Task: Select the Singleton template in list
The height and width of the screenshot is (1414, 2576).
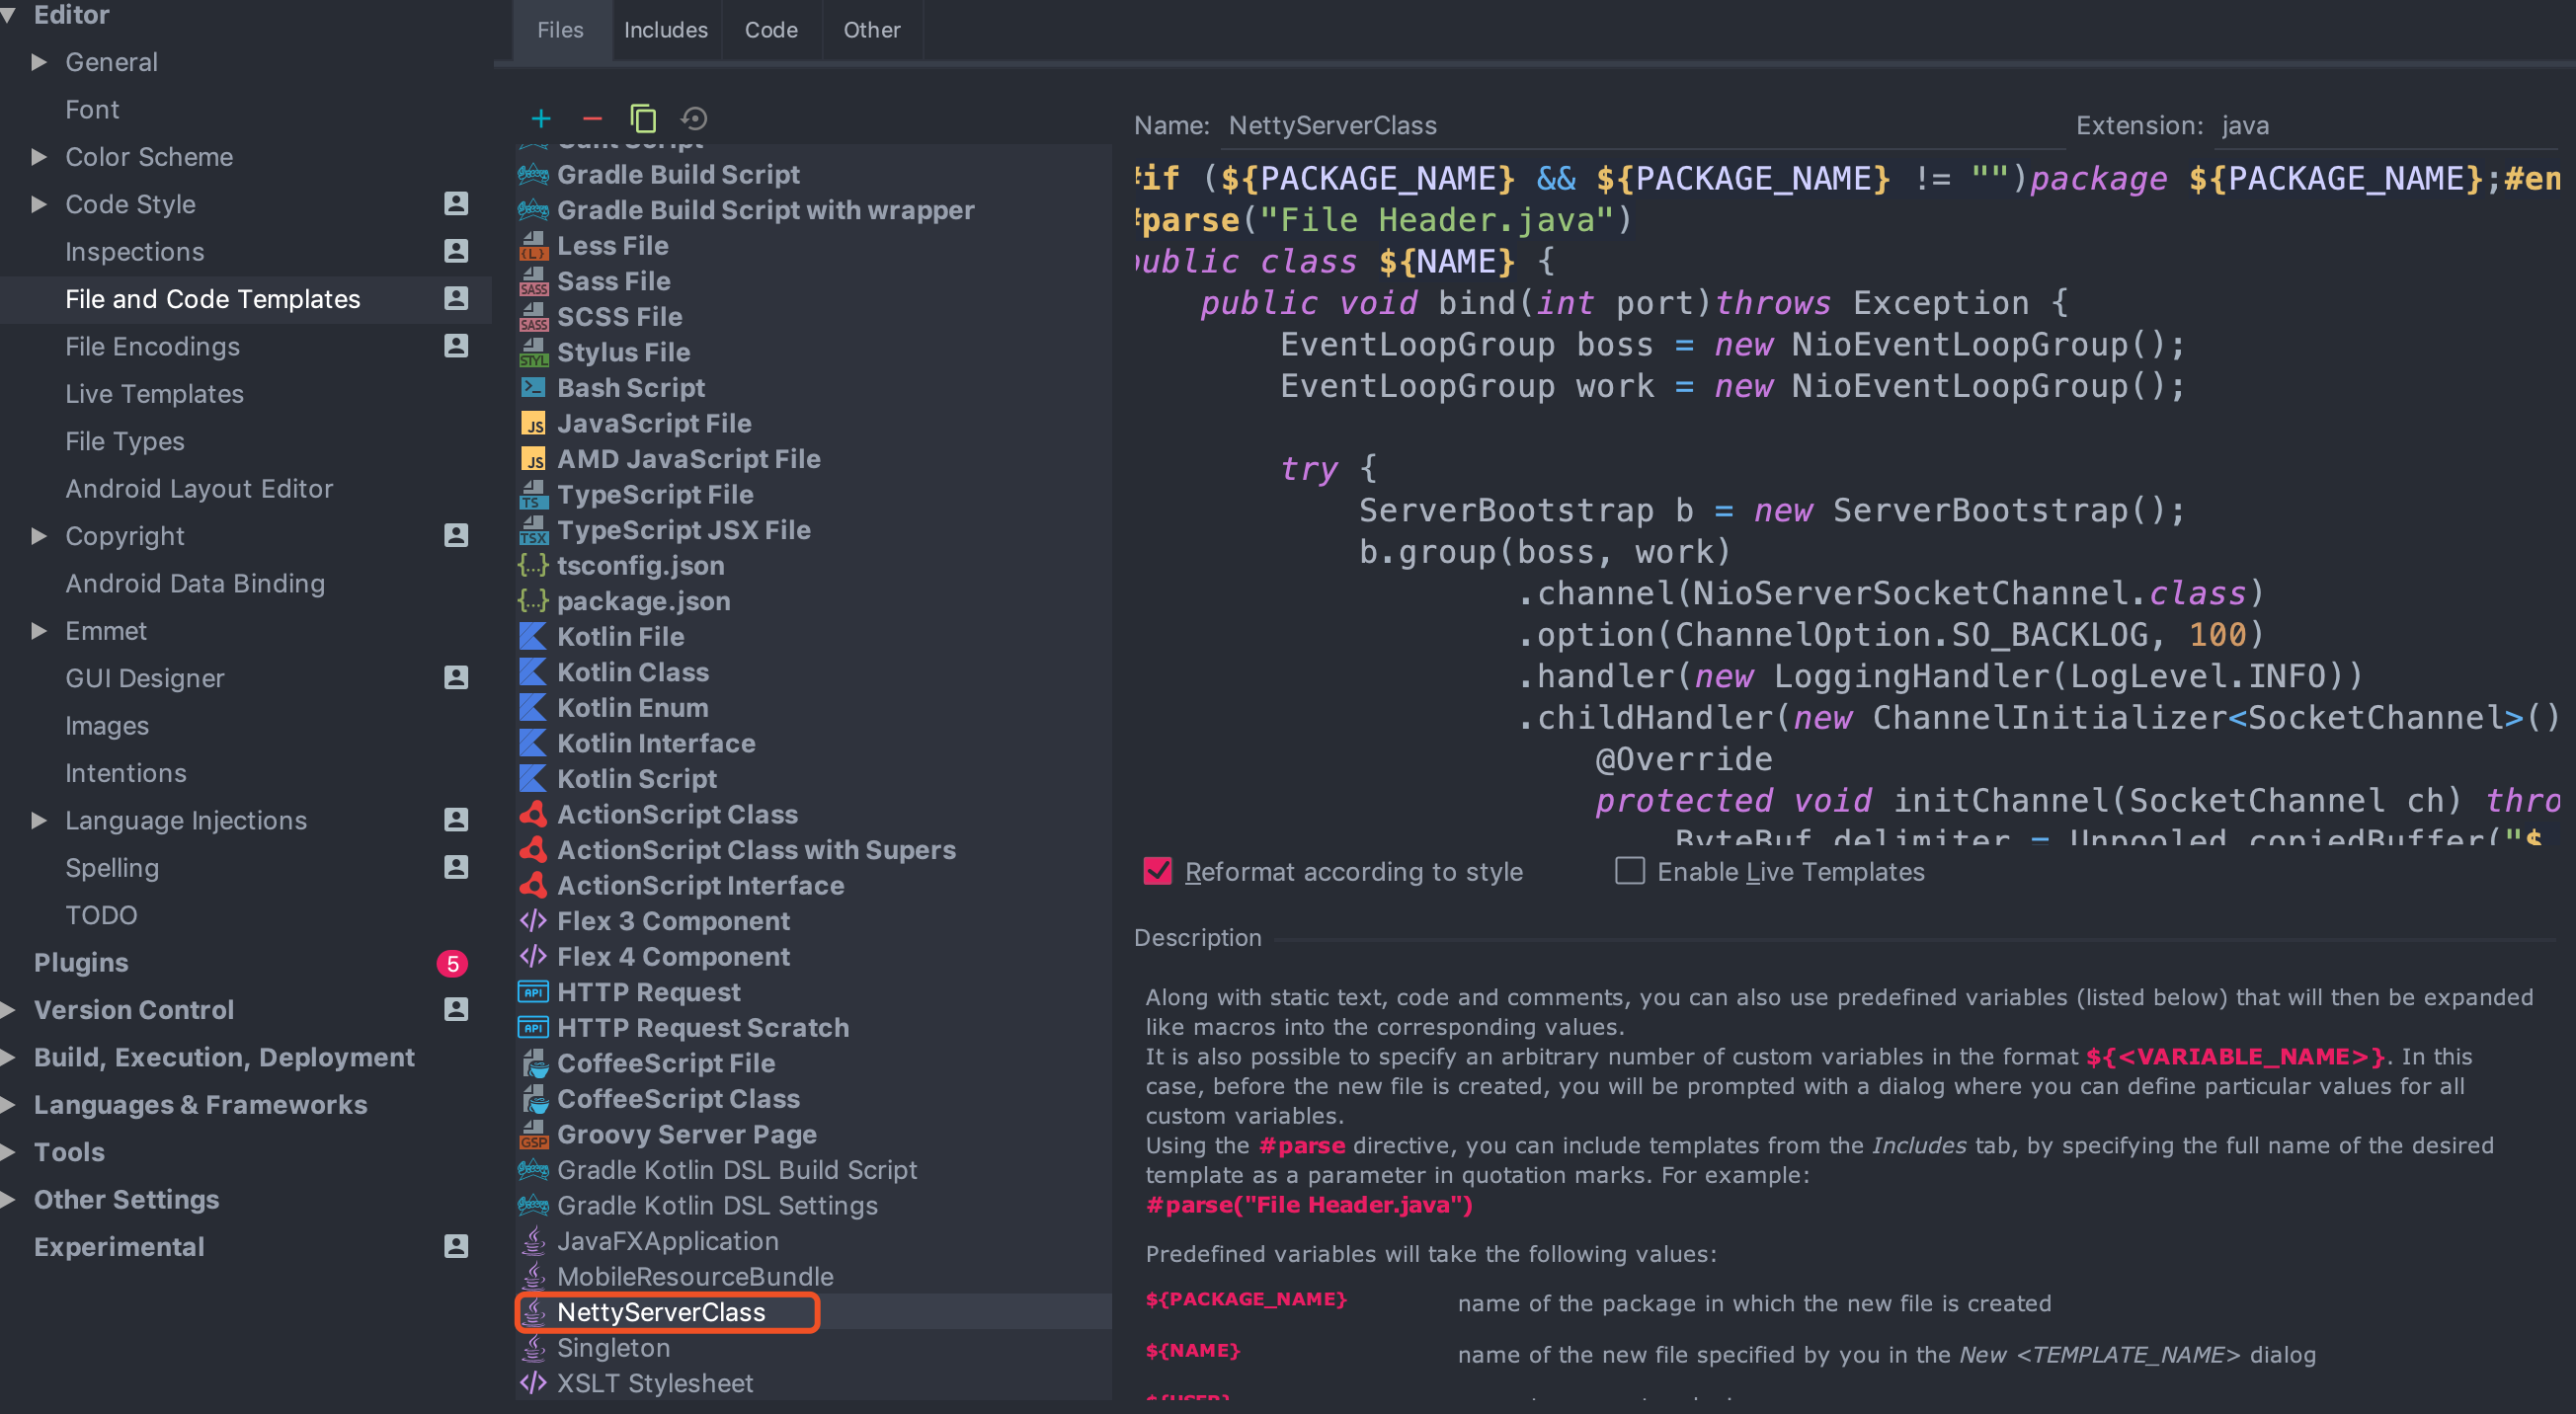Action: pos(613,1347)
